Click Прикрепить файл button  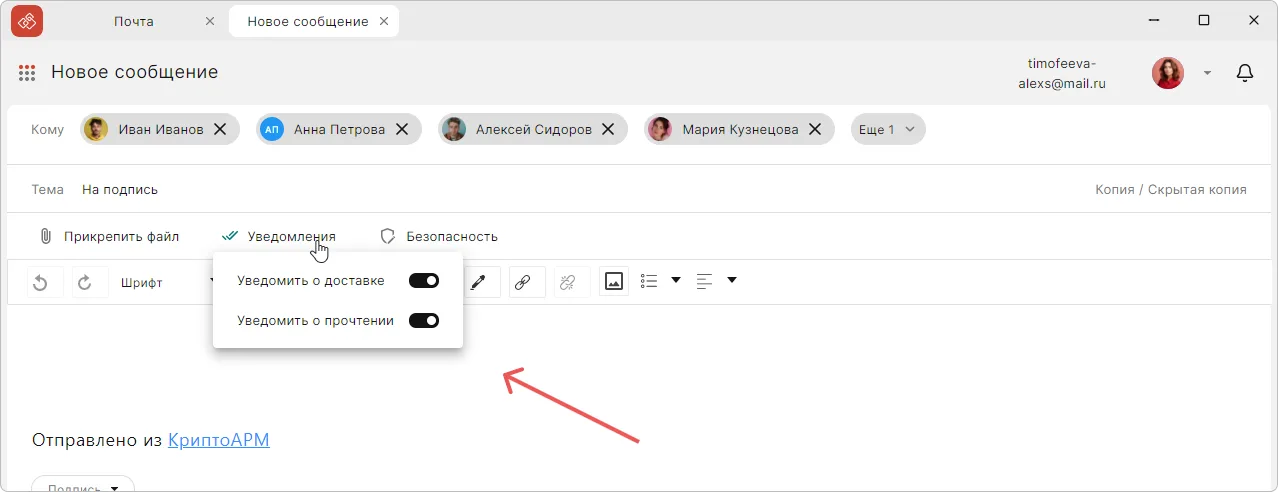tap(109, 237)
